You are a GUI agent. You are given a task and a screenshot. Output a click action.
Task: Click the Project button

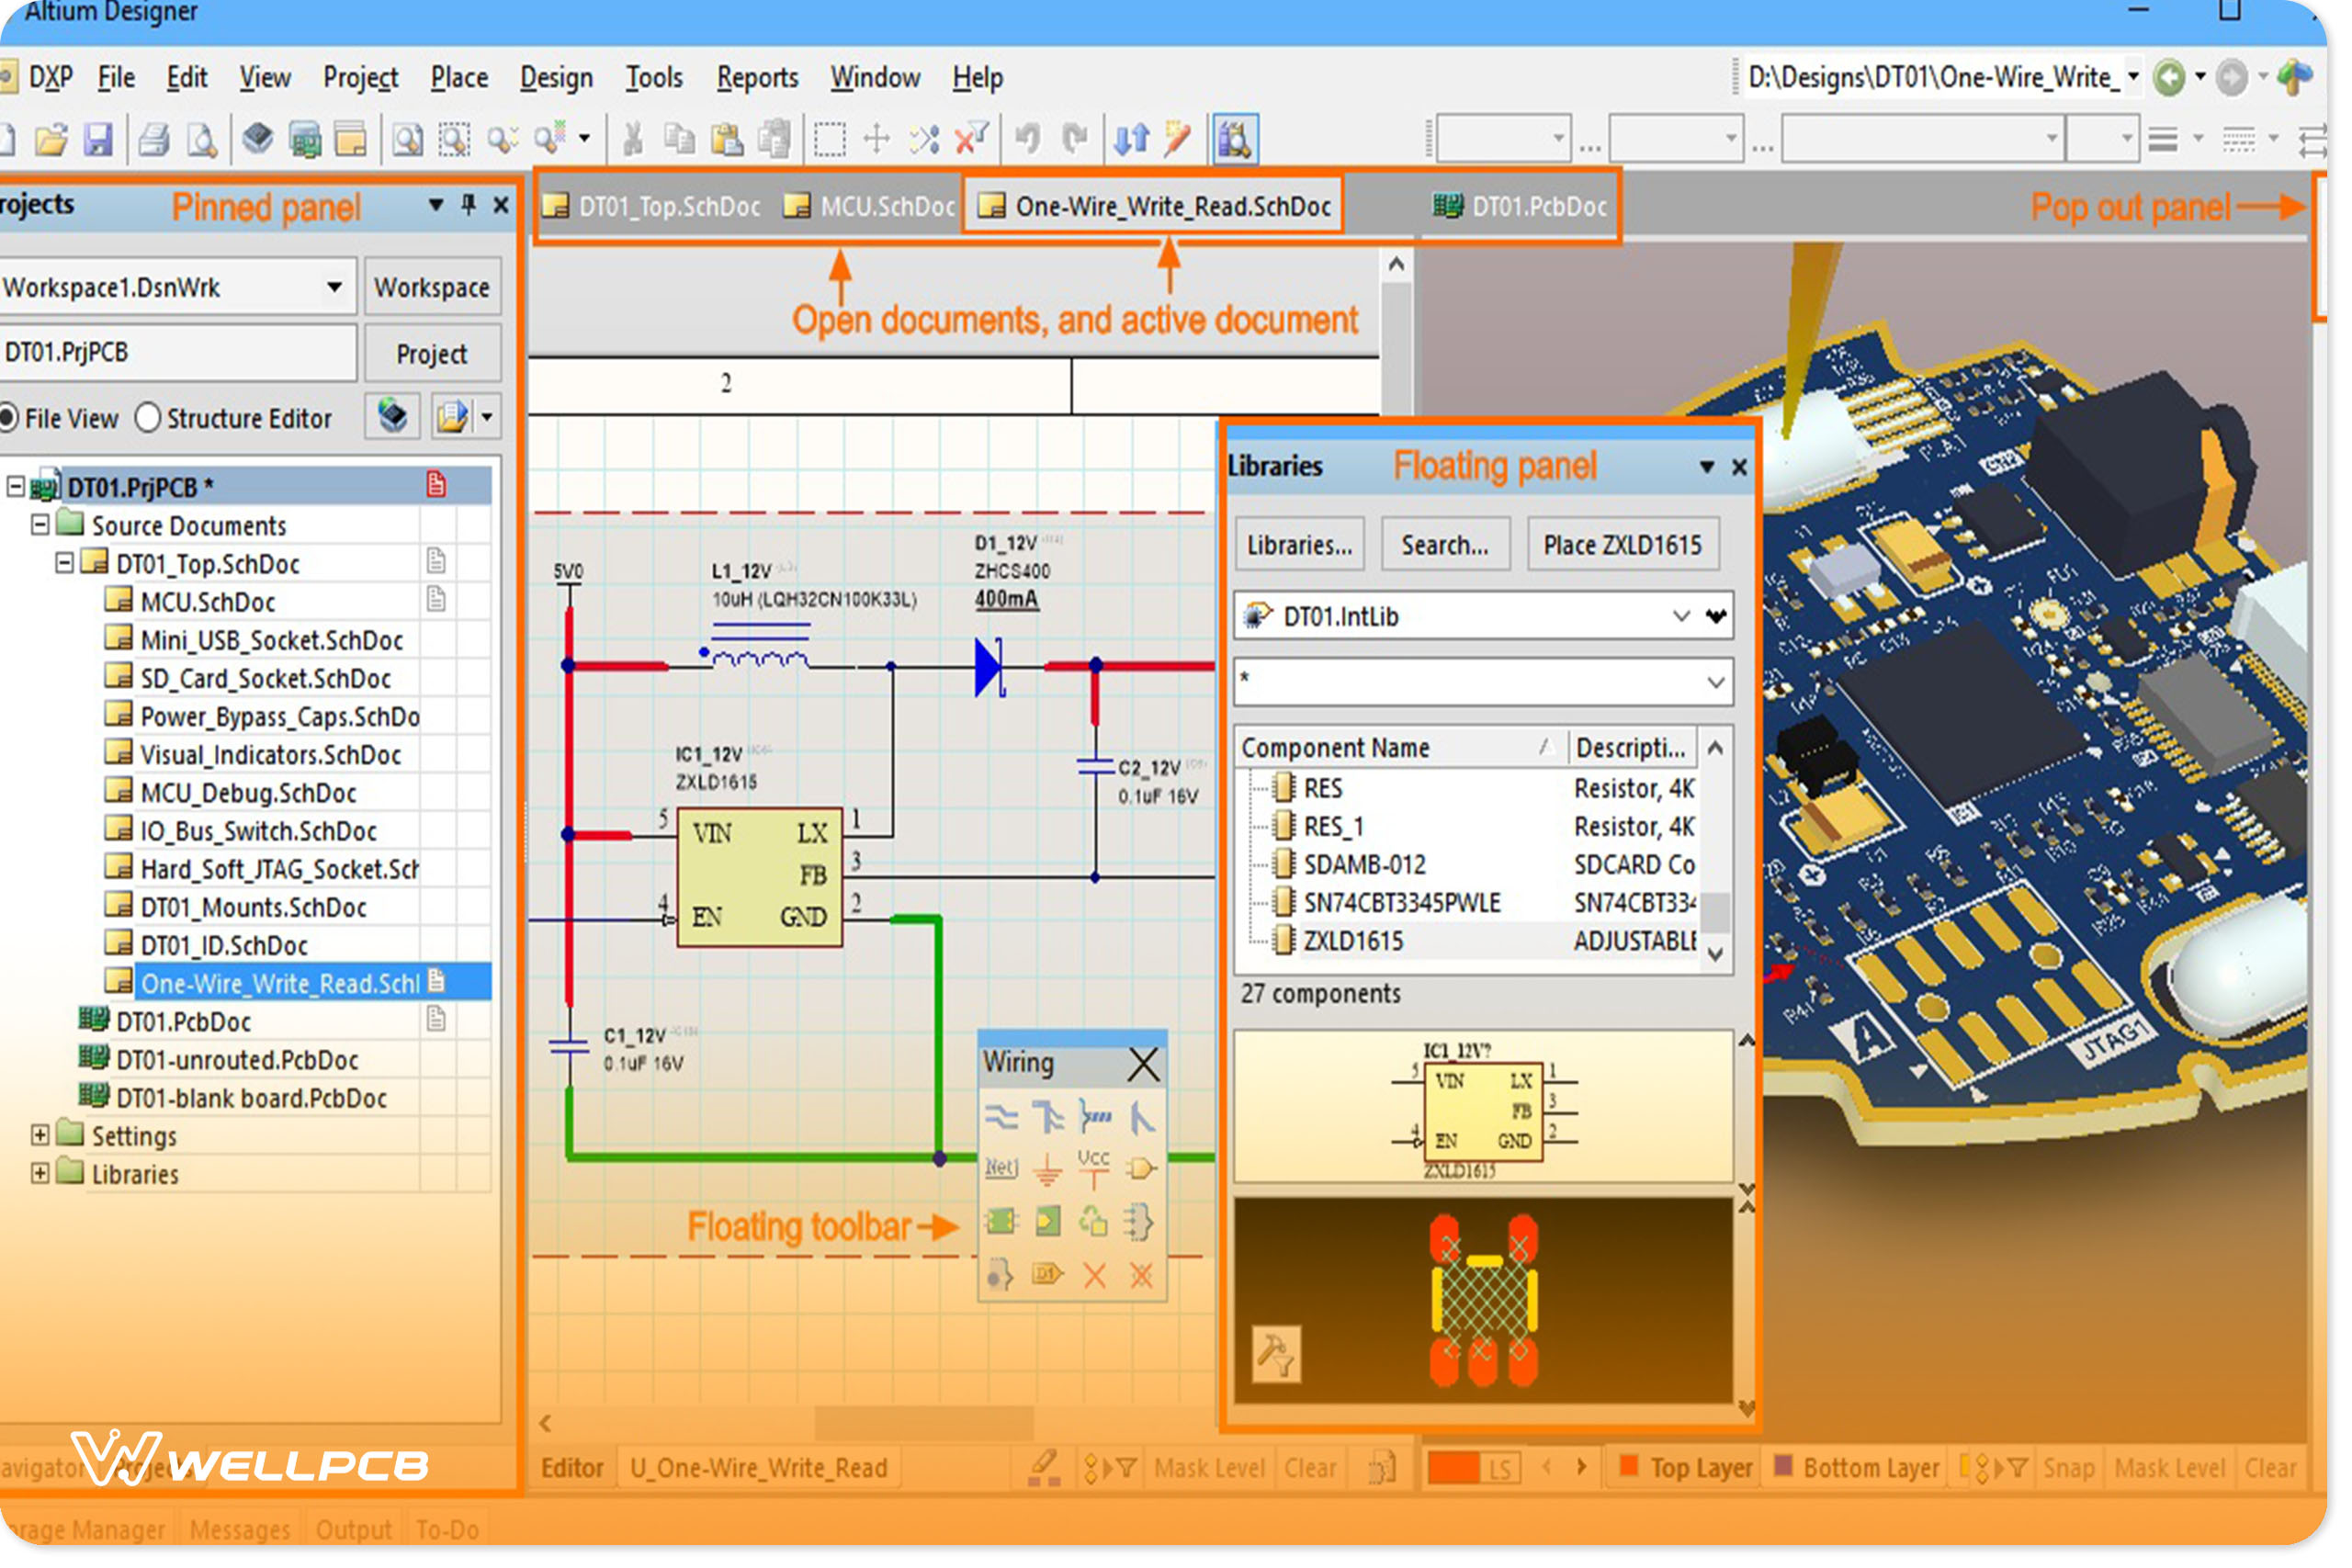(433, 355)
